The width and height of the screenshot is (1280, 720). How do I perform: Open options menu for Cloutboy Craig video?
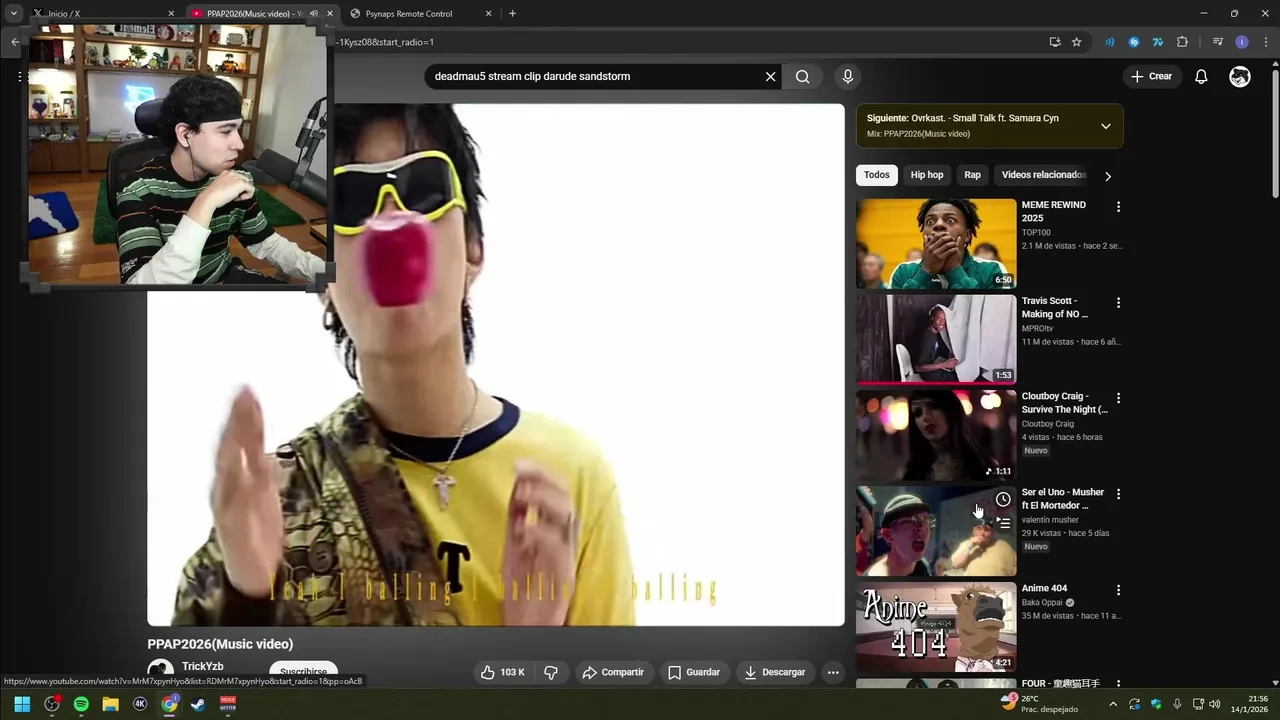pyautogui.click(x=1118, y=398)
